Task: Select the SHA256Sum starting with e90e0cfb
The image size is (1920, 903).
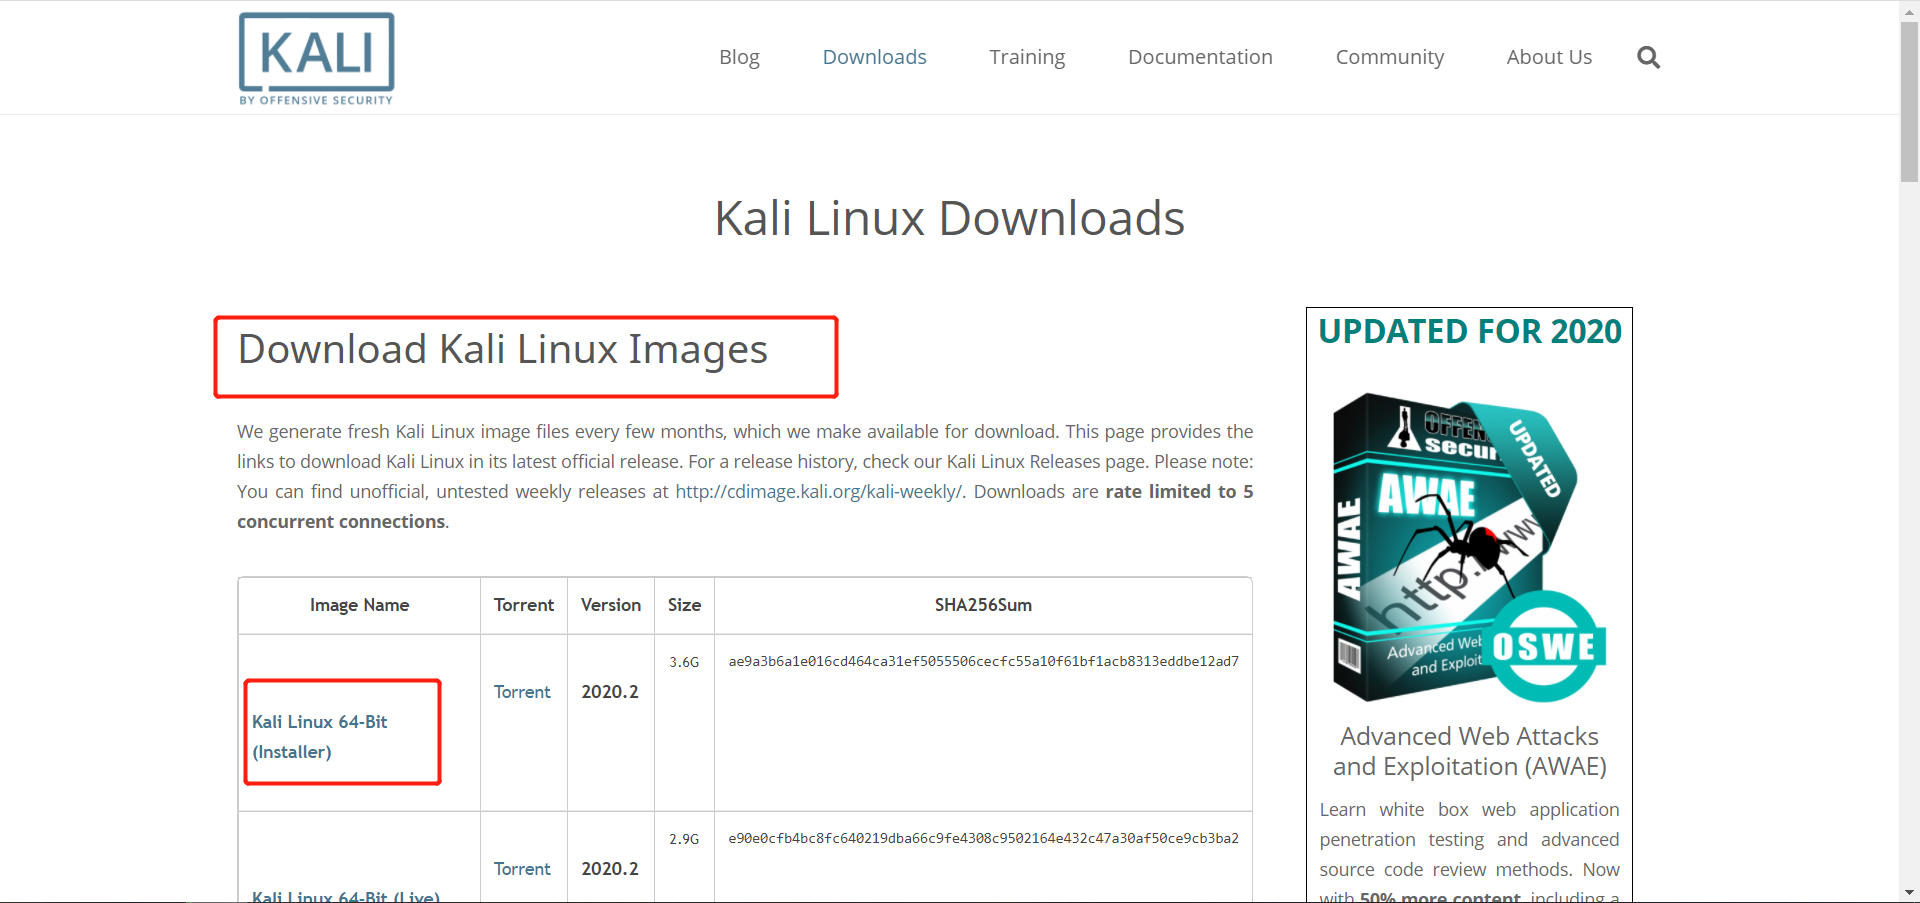Action: pyautogui.click(x=983, y=838)
